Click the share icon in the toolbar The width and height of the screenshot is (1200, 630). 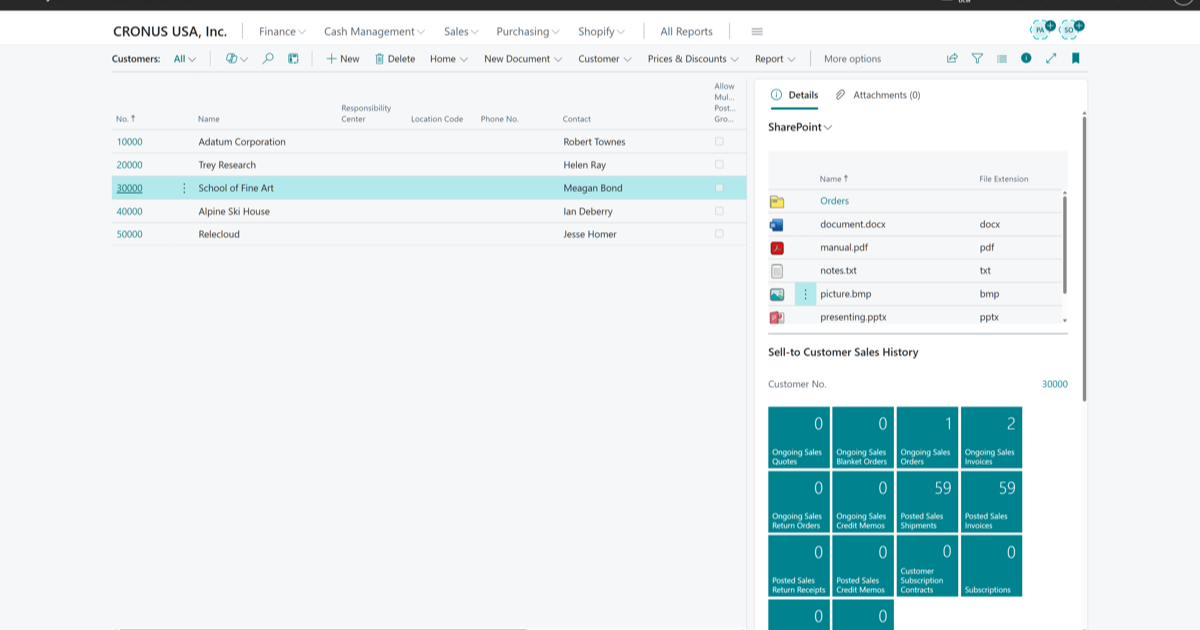tap(952, 59)
